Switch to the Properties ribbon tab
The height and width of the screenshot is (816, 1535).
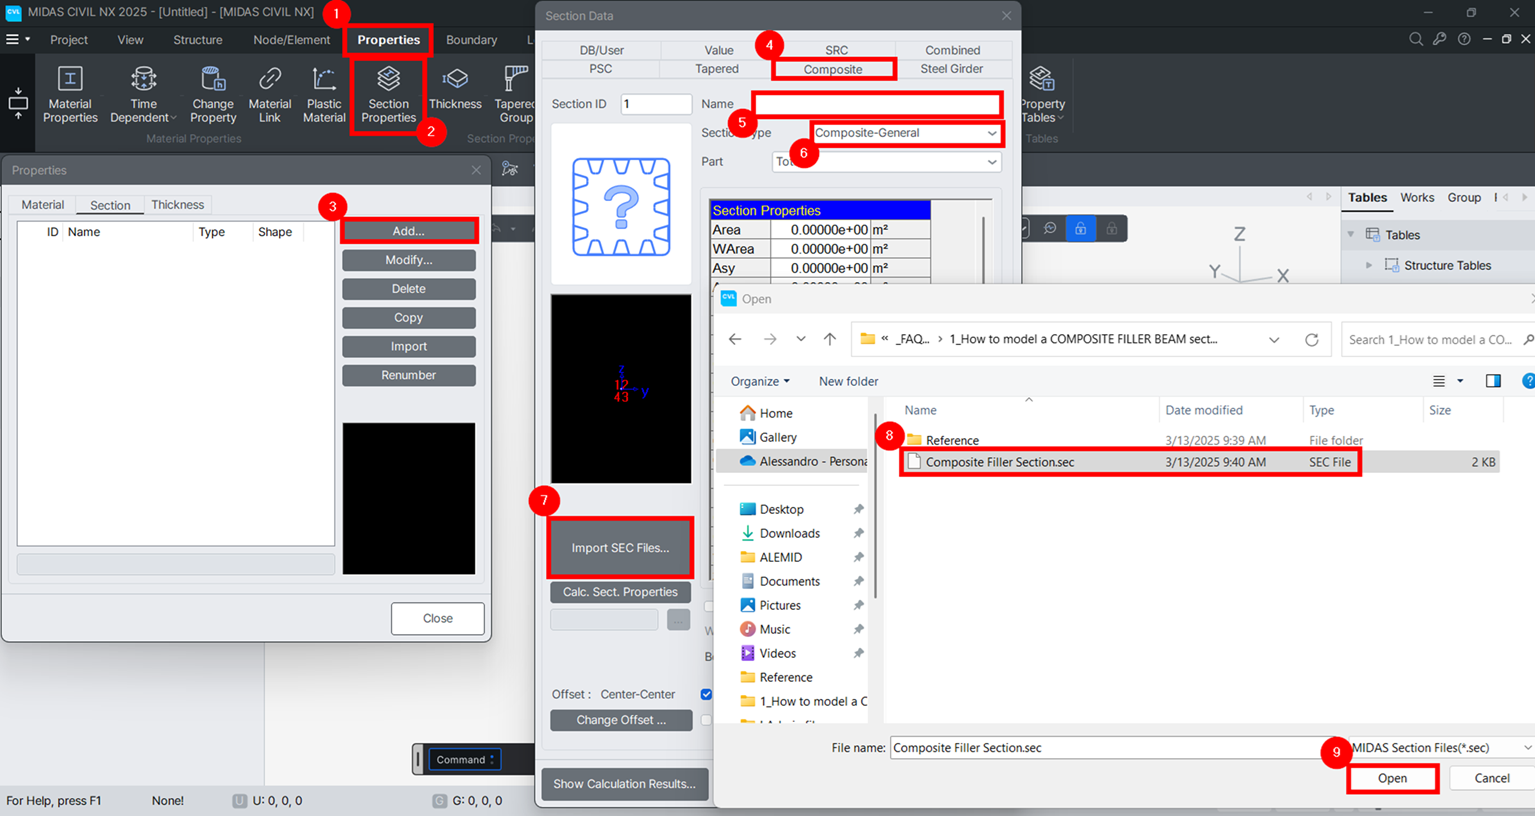388,40
